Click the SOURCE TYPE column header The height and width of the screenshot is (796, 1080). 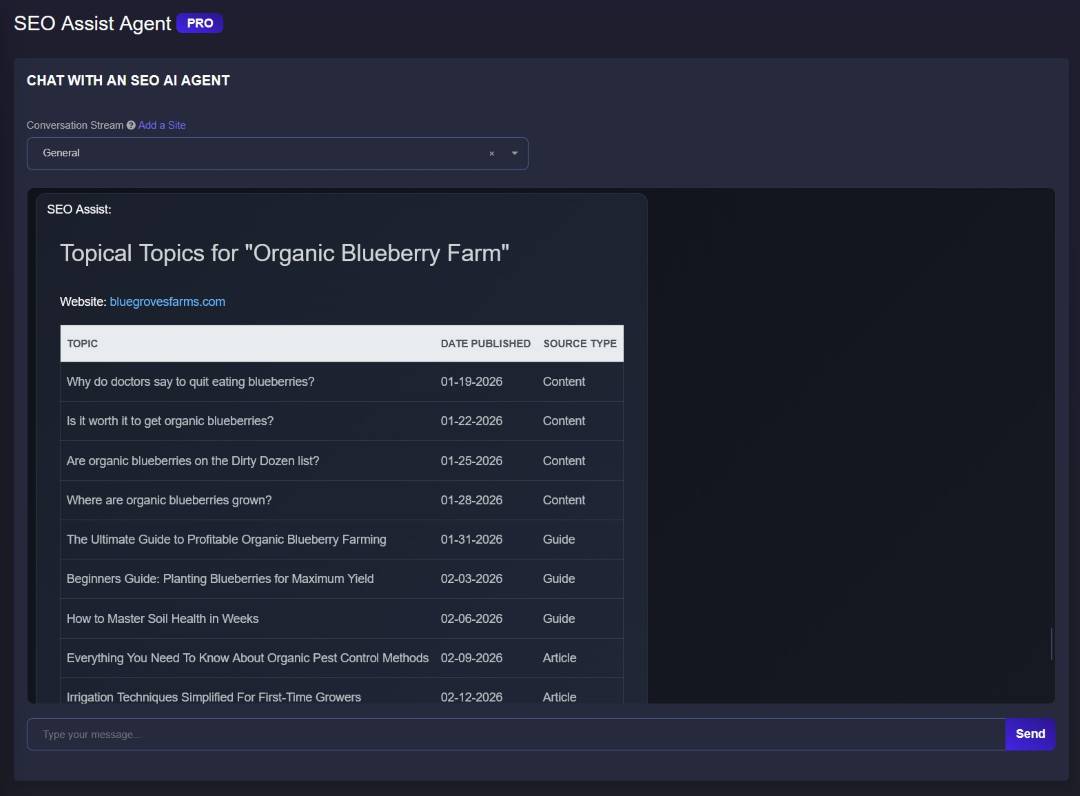tap(580, 344)
